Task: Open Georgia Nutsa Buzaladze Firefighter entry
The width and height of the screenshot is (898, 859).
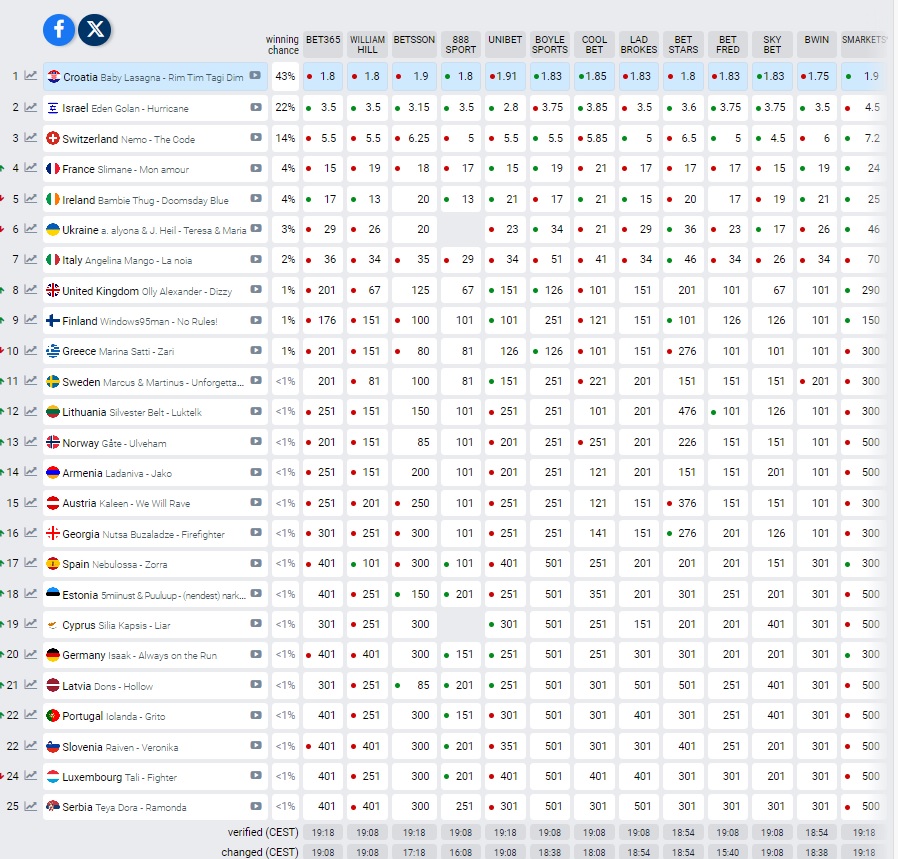Action: [155, 533]
